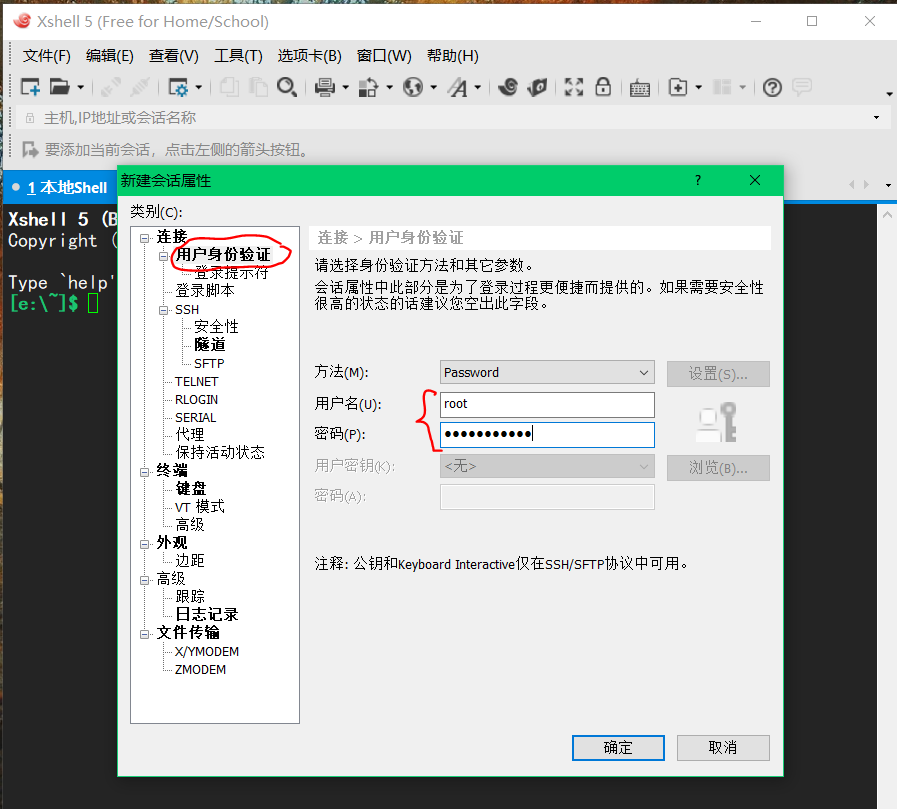897x809 pixels.
Task: Click the dialog help question mark
Action: (697, 180)
